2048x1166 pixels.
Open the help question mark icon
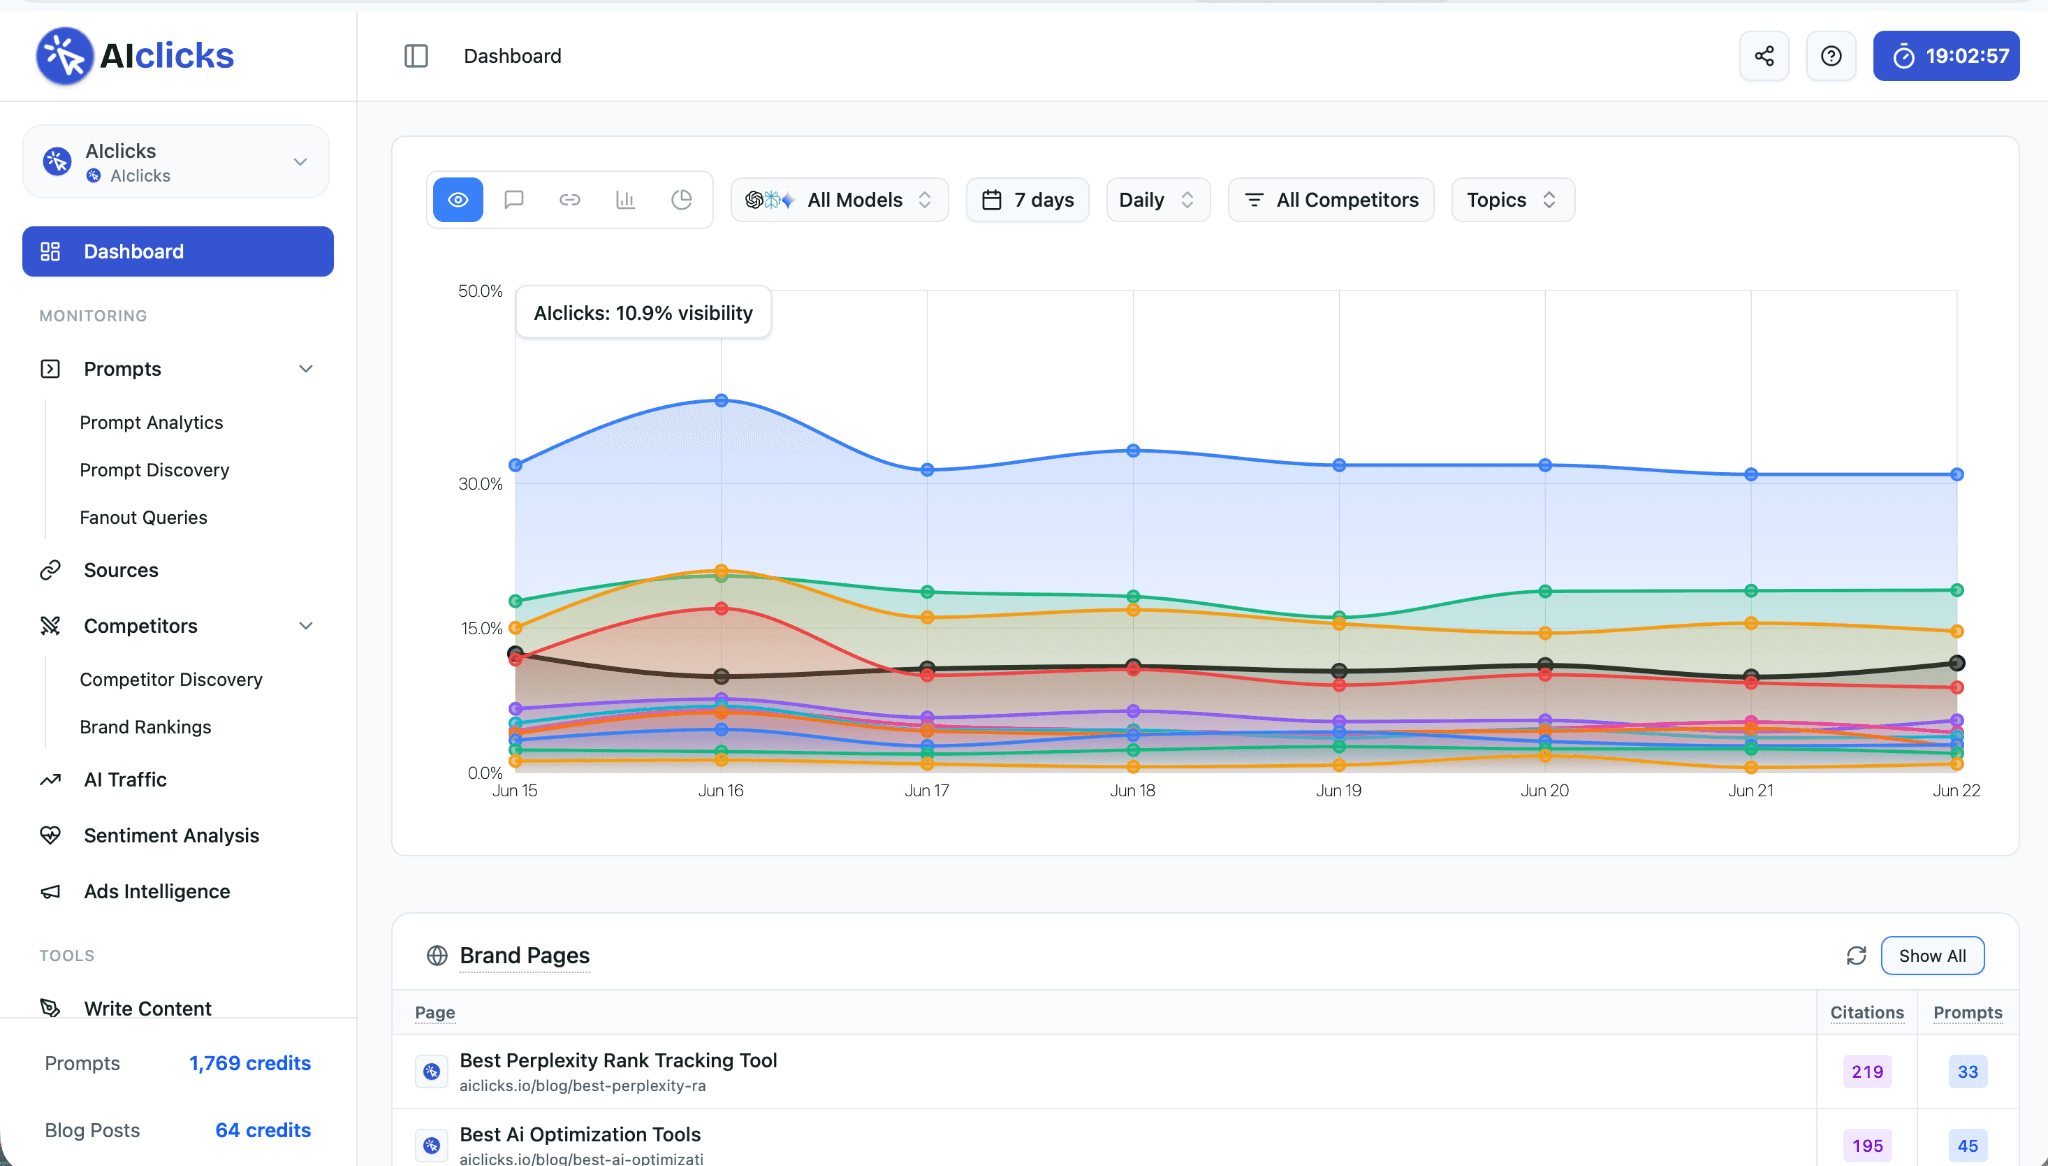coord(1831,56)
